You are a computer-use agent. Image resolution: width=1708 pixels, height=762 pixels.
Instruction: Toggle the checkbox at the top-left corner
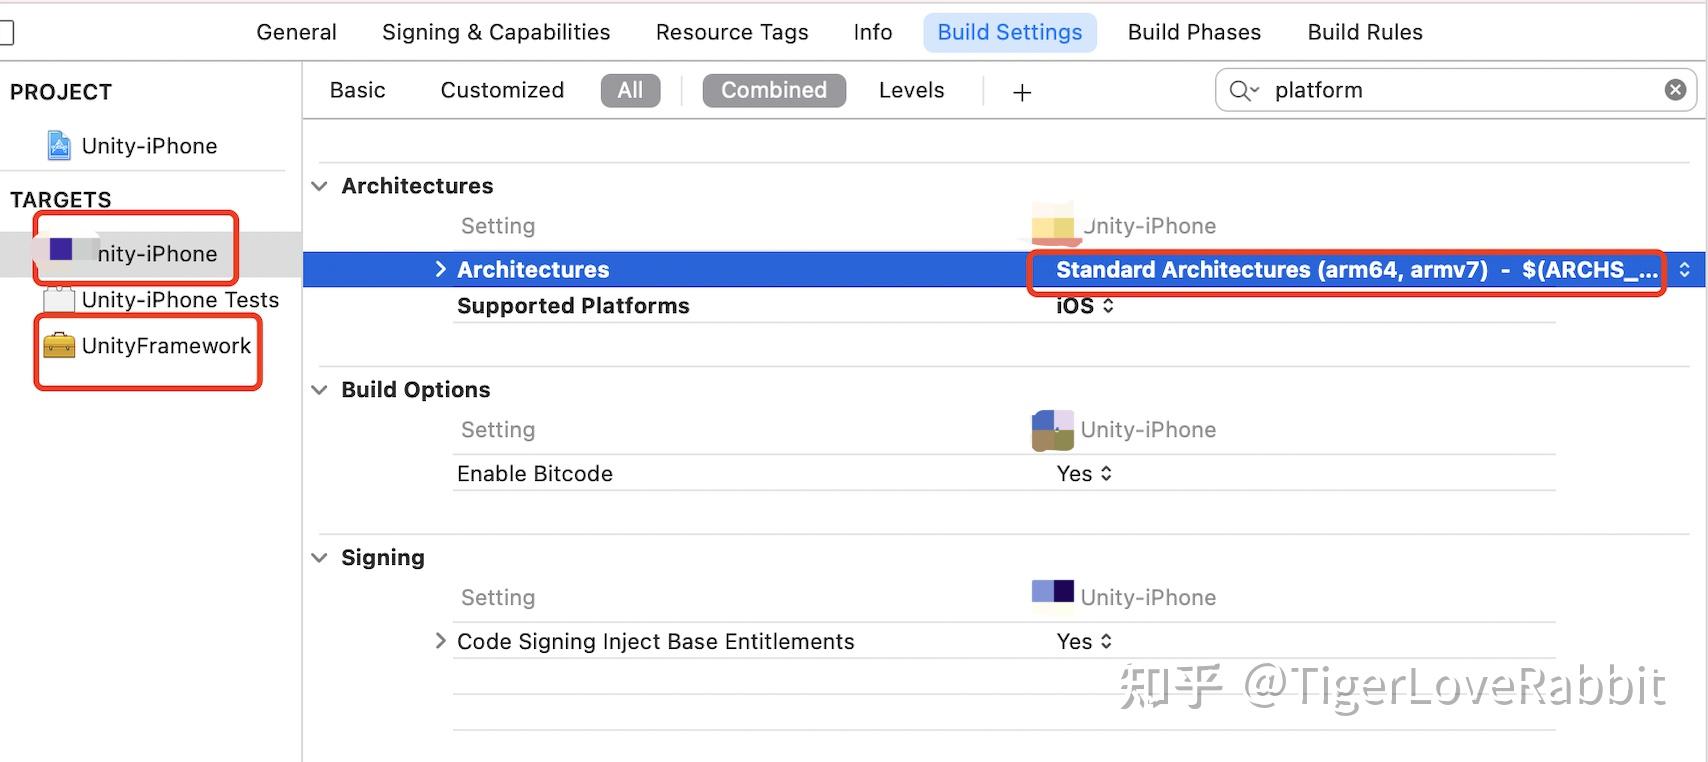(x=7, y=31)
